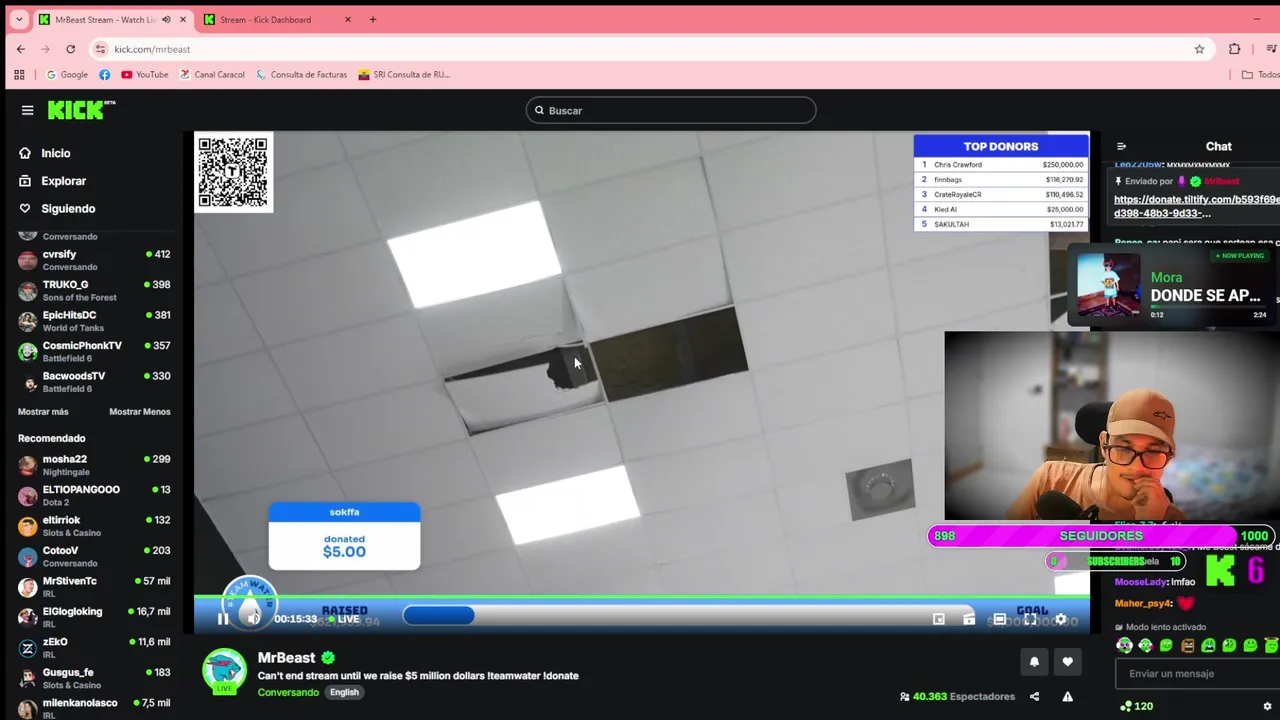Open recommended channel mosha22

94,465
